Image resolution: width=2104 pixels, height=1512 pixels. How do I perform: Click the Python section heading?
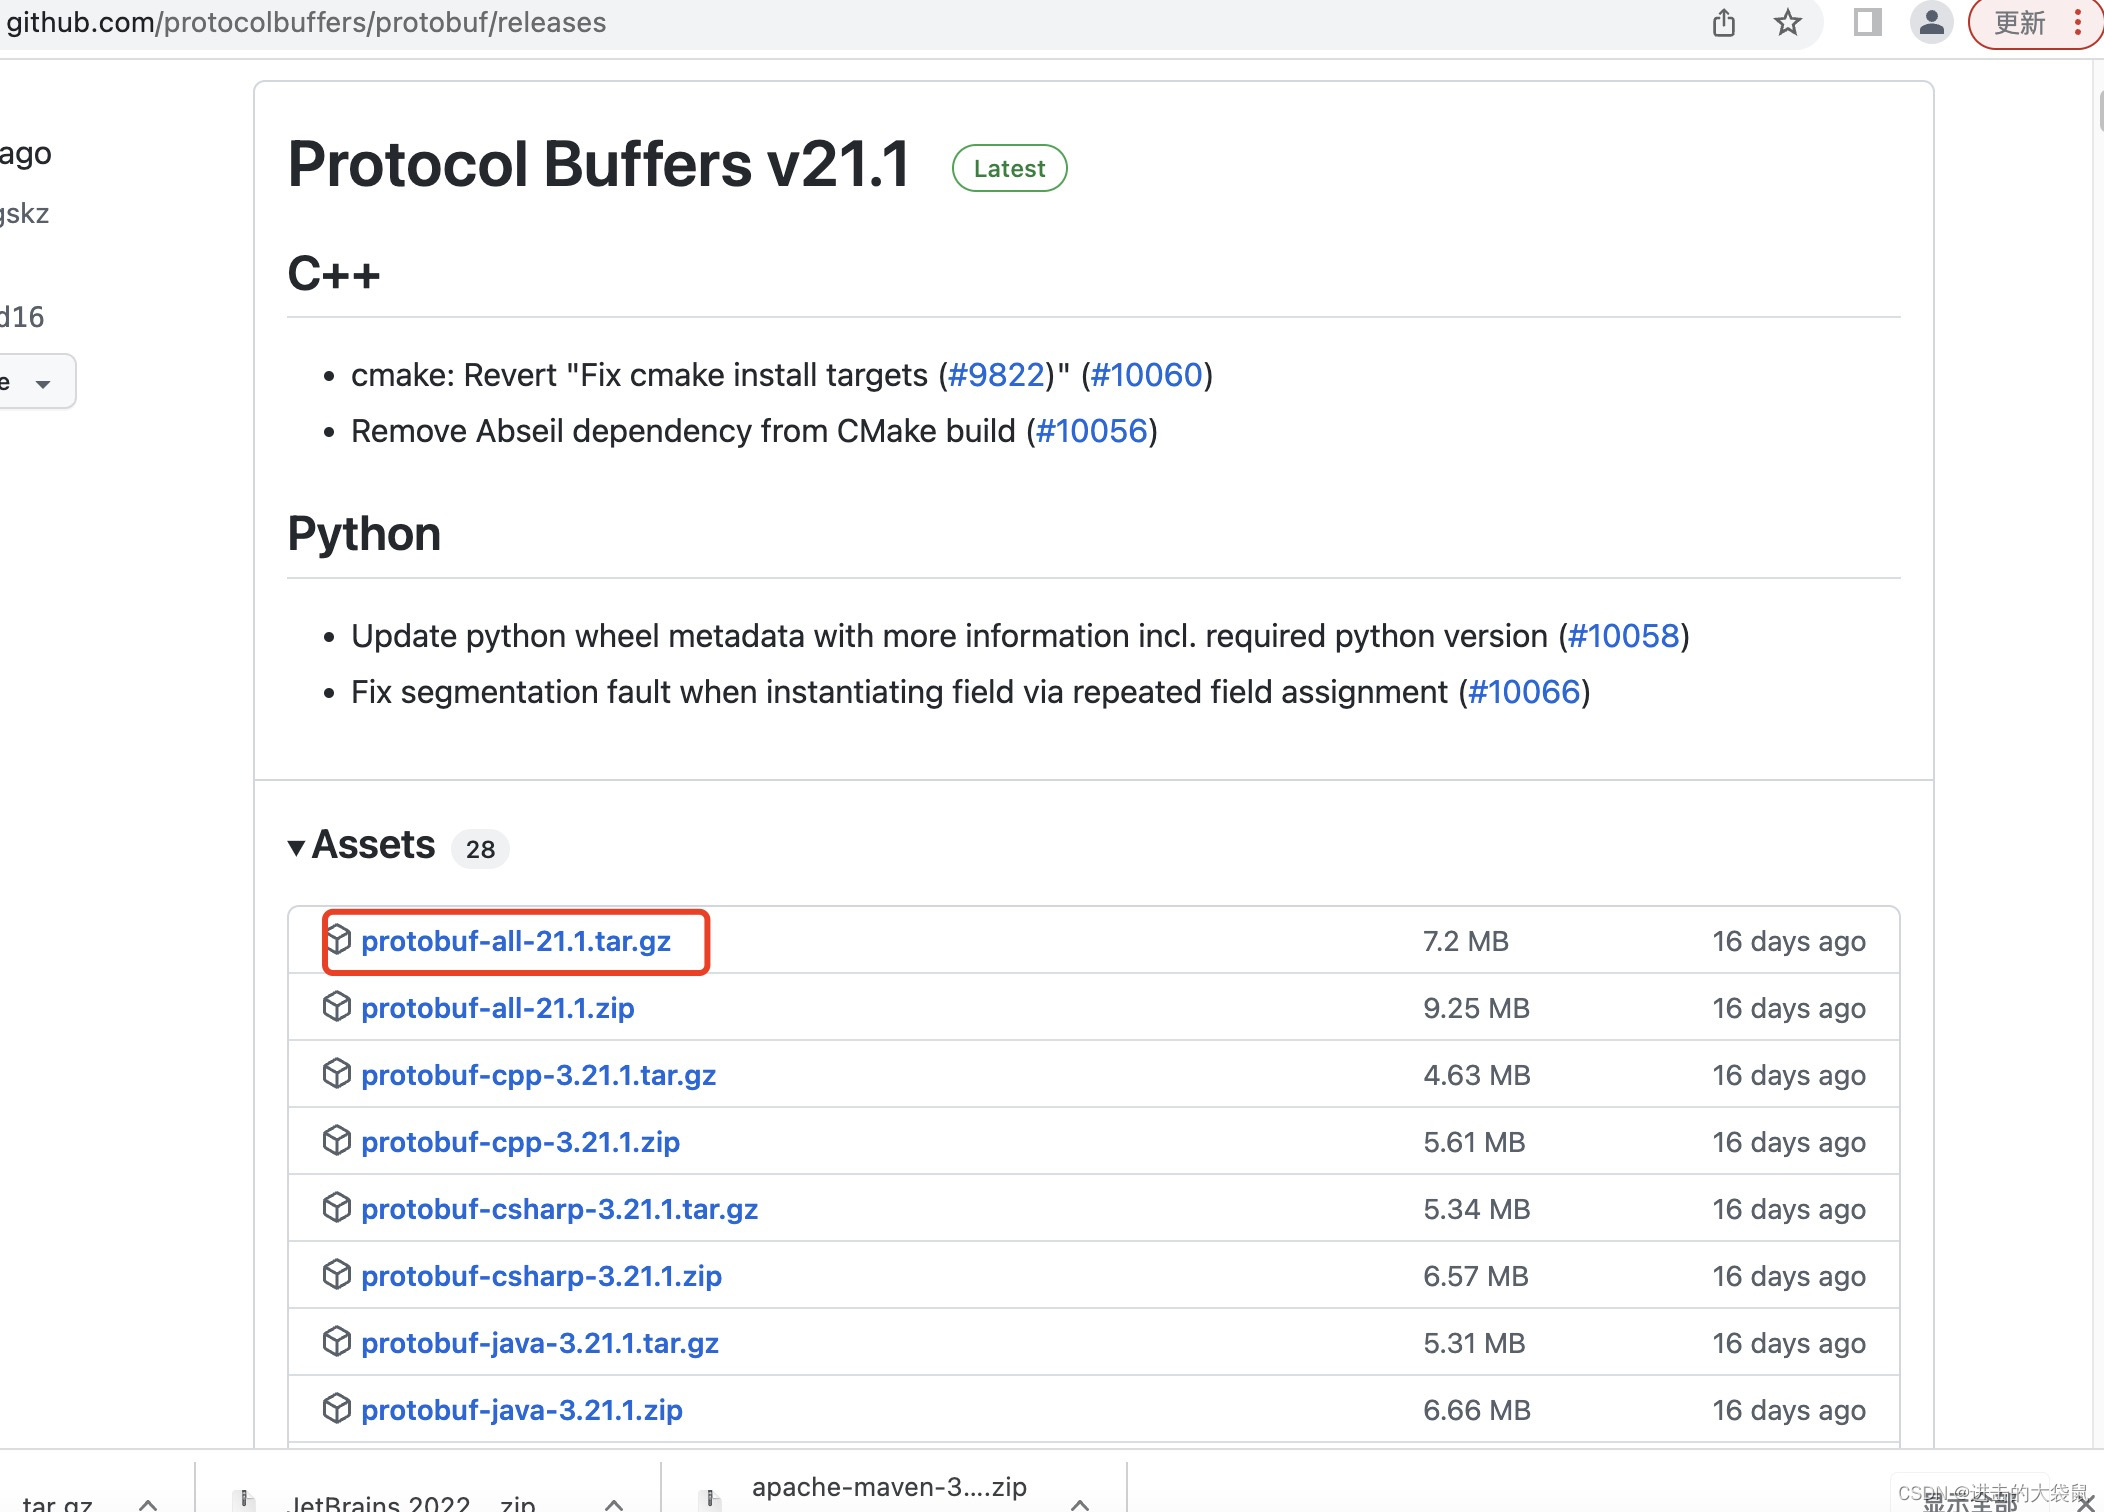tap(364, 534)
